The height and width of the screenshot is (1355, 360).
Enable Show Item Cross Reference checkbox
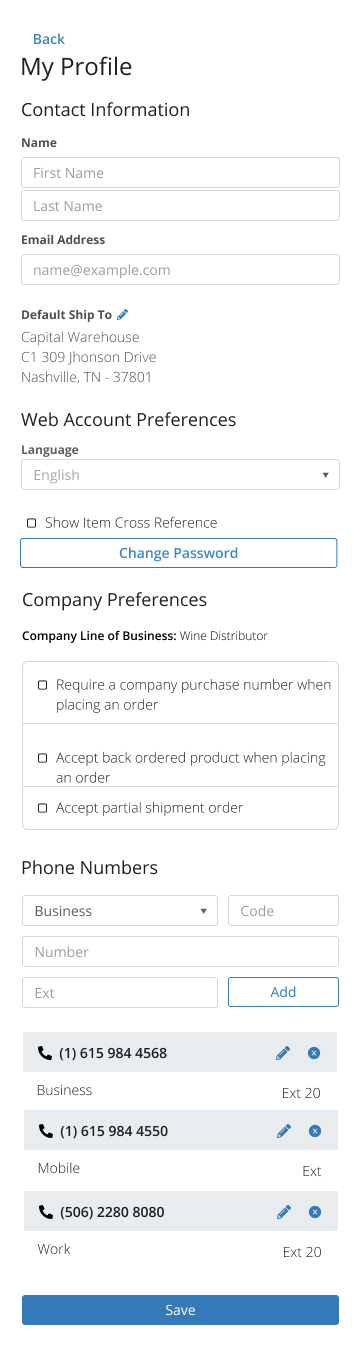click(x=31, y=523)
